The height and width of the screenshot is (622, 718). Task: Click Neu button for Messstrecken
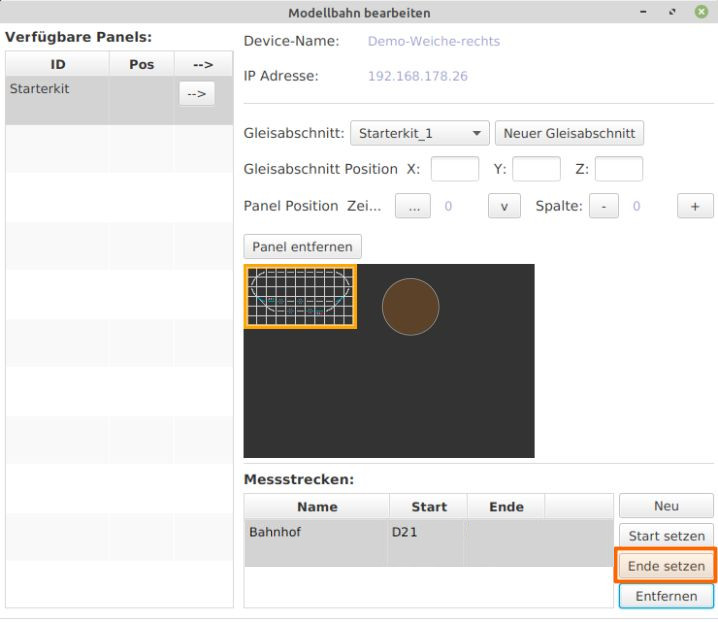tap(666, 506)
